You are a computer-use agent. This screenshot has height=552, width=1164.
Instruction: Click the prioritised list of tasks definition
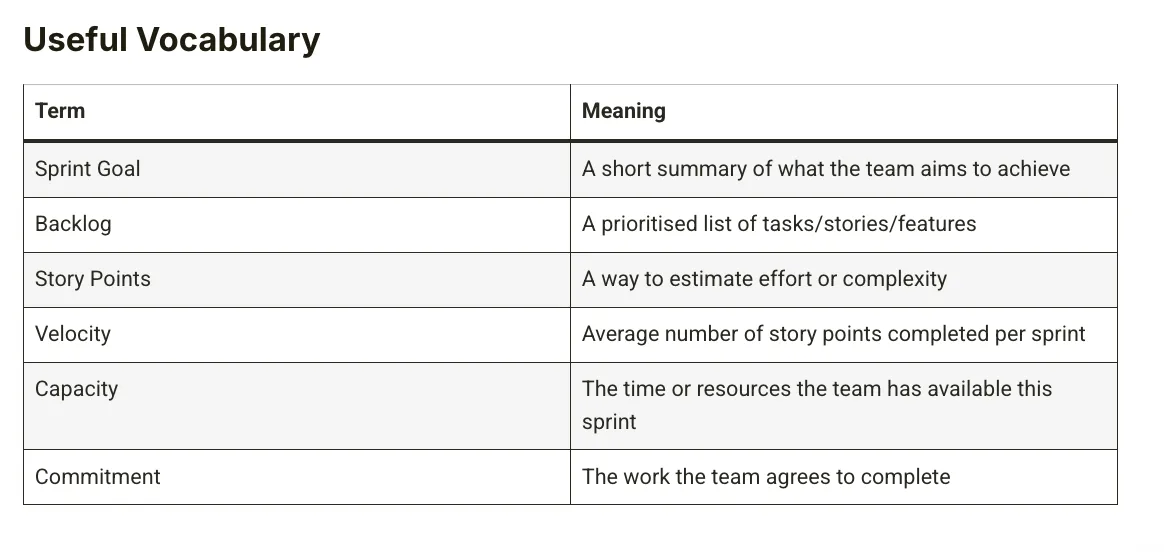pos(779,224)
